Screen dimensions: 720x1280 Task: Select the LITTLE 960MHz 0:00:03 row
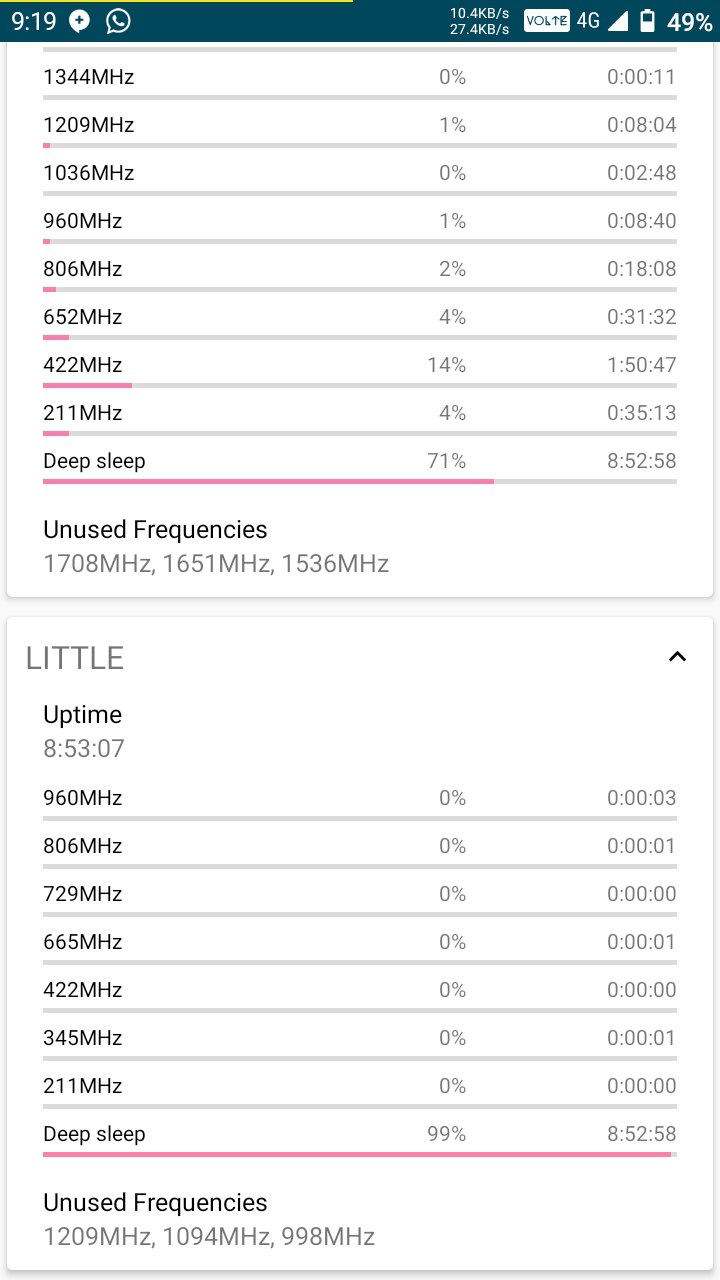pos(360,803)
